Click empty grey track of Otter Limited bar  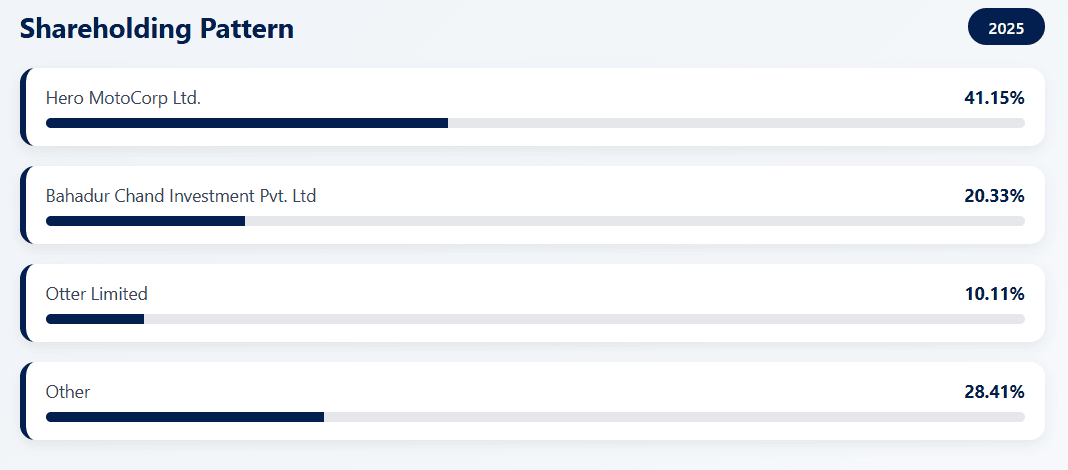584,319
